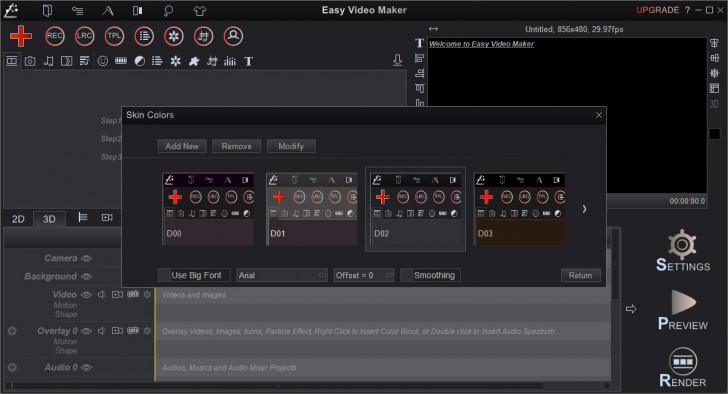This screenshot has height=394, width=728.
Task: Mute the Overlay 0 track speaker icon
Action: (102, 331)
